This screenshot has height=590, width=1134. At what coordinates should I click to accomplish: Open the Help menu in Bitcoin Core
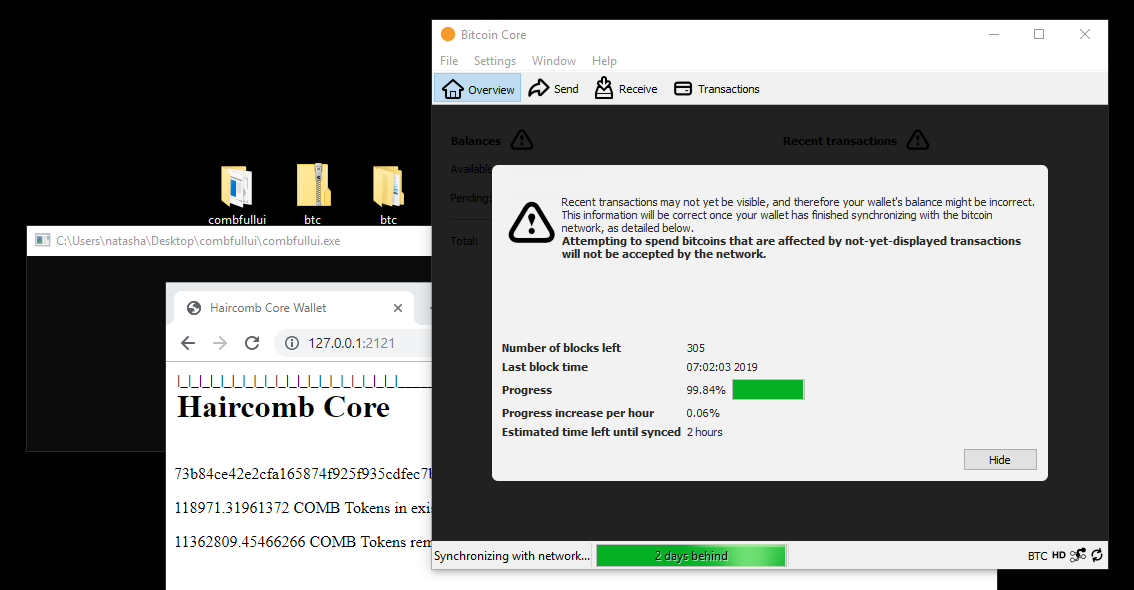click(604, 61)
